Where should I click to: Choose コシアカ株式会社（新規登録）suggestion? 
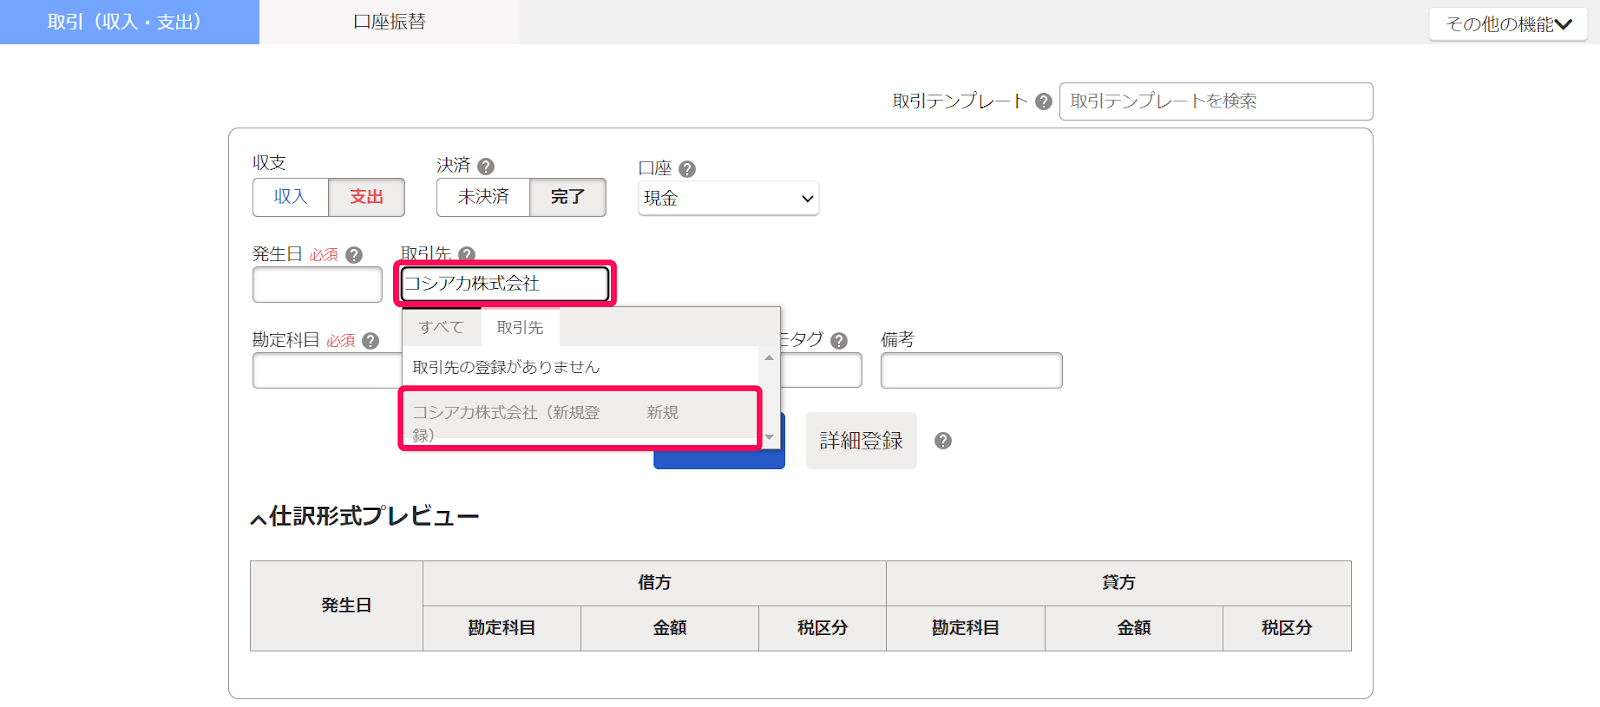580,419
